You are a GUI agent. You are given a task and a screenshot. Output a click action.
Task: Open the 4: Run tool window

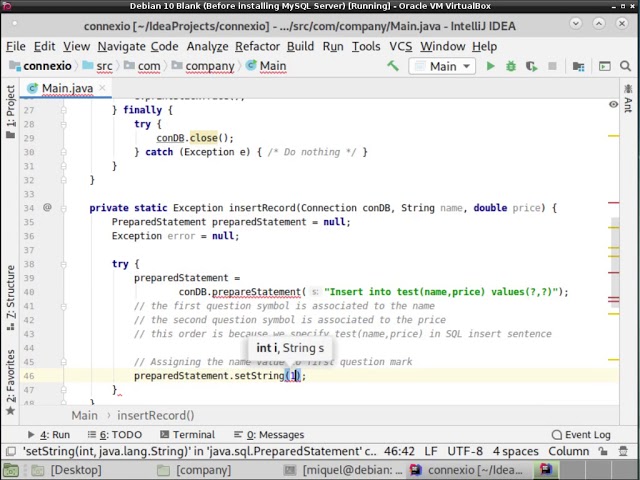coord(49,435)
